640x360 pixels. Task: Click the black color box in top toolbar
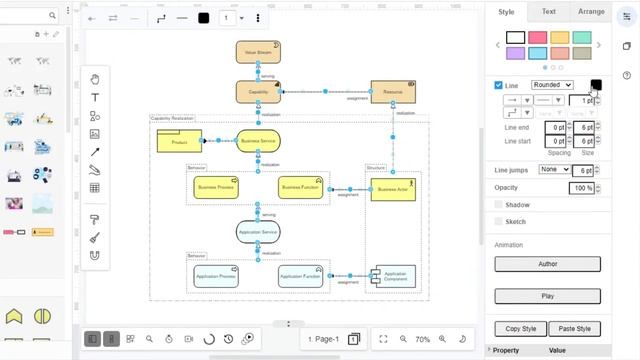click(x=204, y=18)
